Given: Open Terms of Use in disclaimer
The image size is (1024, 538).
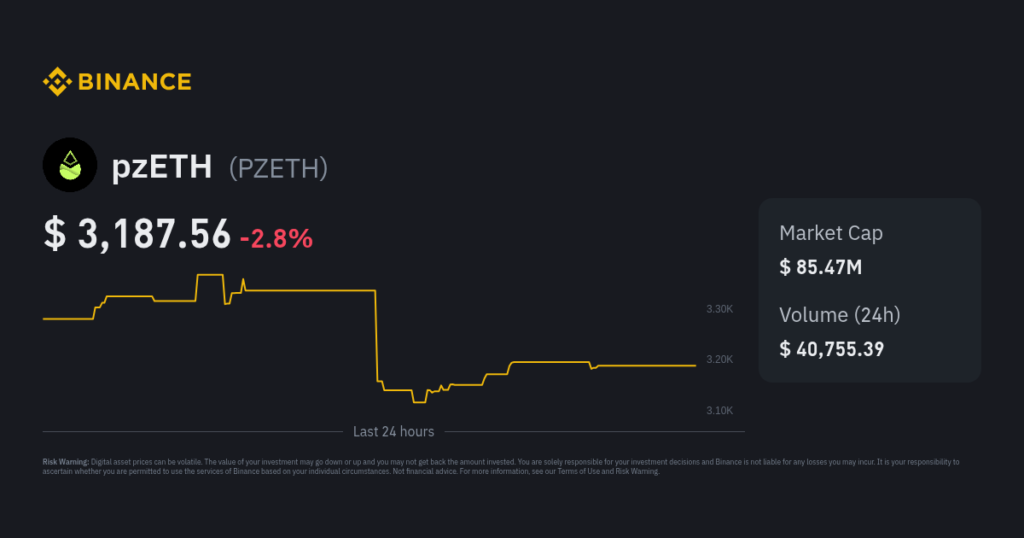Looking at the screenshot, I should tap(578, 471).
